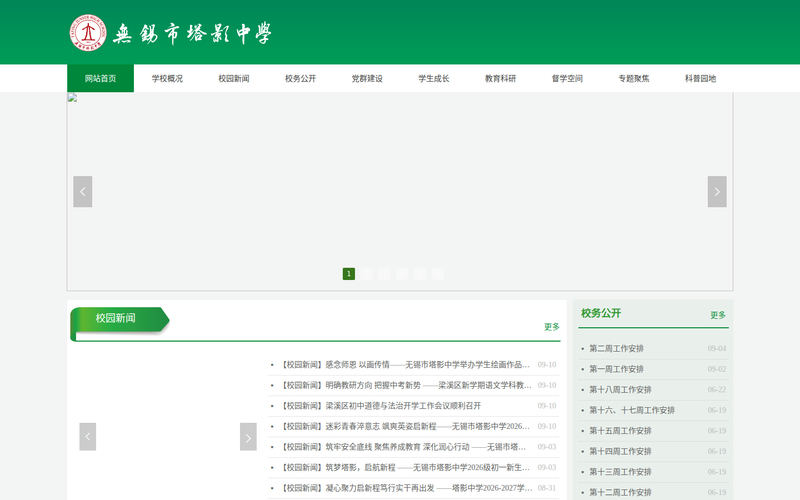Screen dimensions: 800x500
Task: Select banner slide indicator 1
Action: click(x=349, y=274)
